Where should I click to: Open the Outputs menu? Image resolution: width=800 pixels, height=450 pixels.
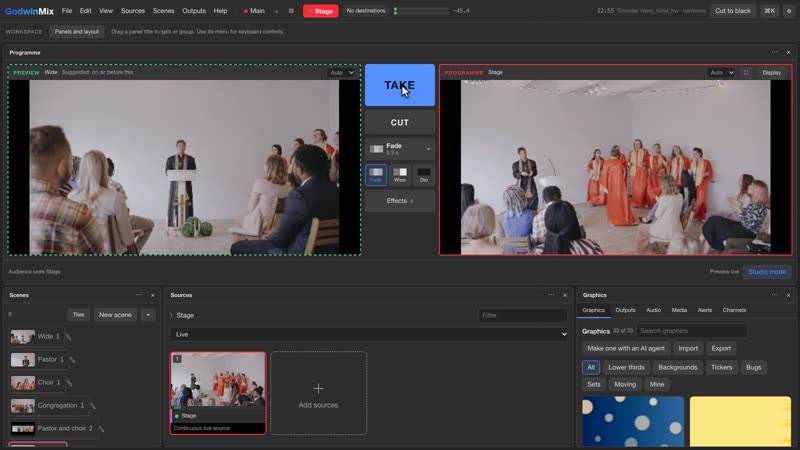(x=194, y=11)
